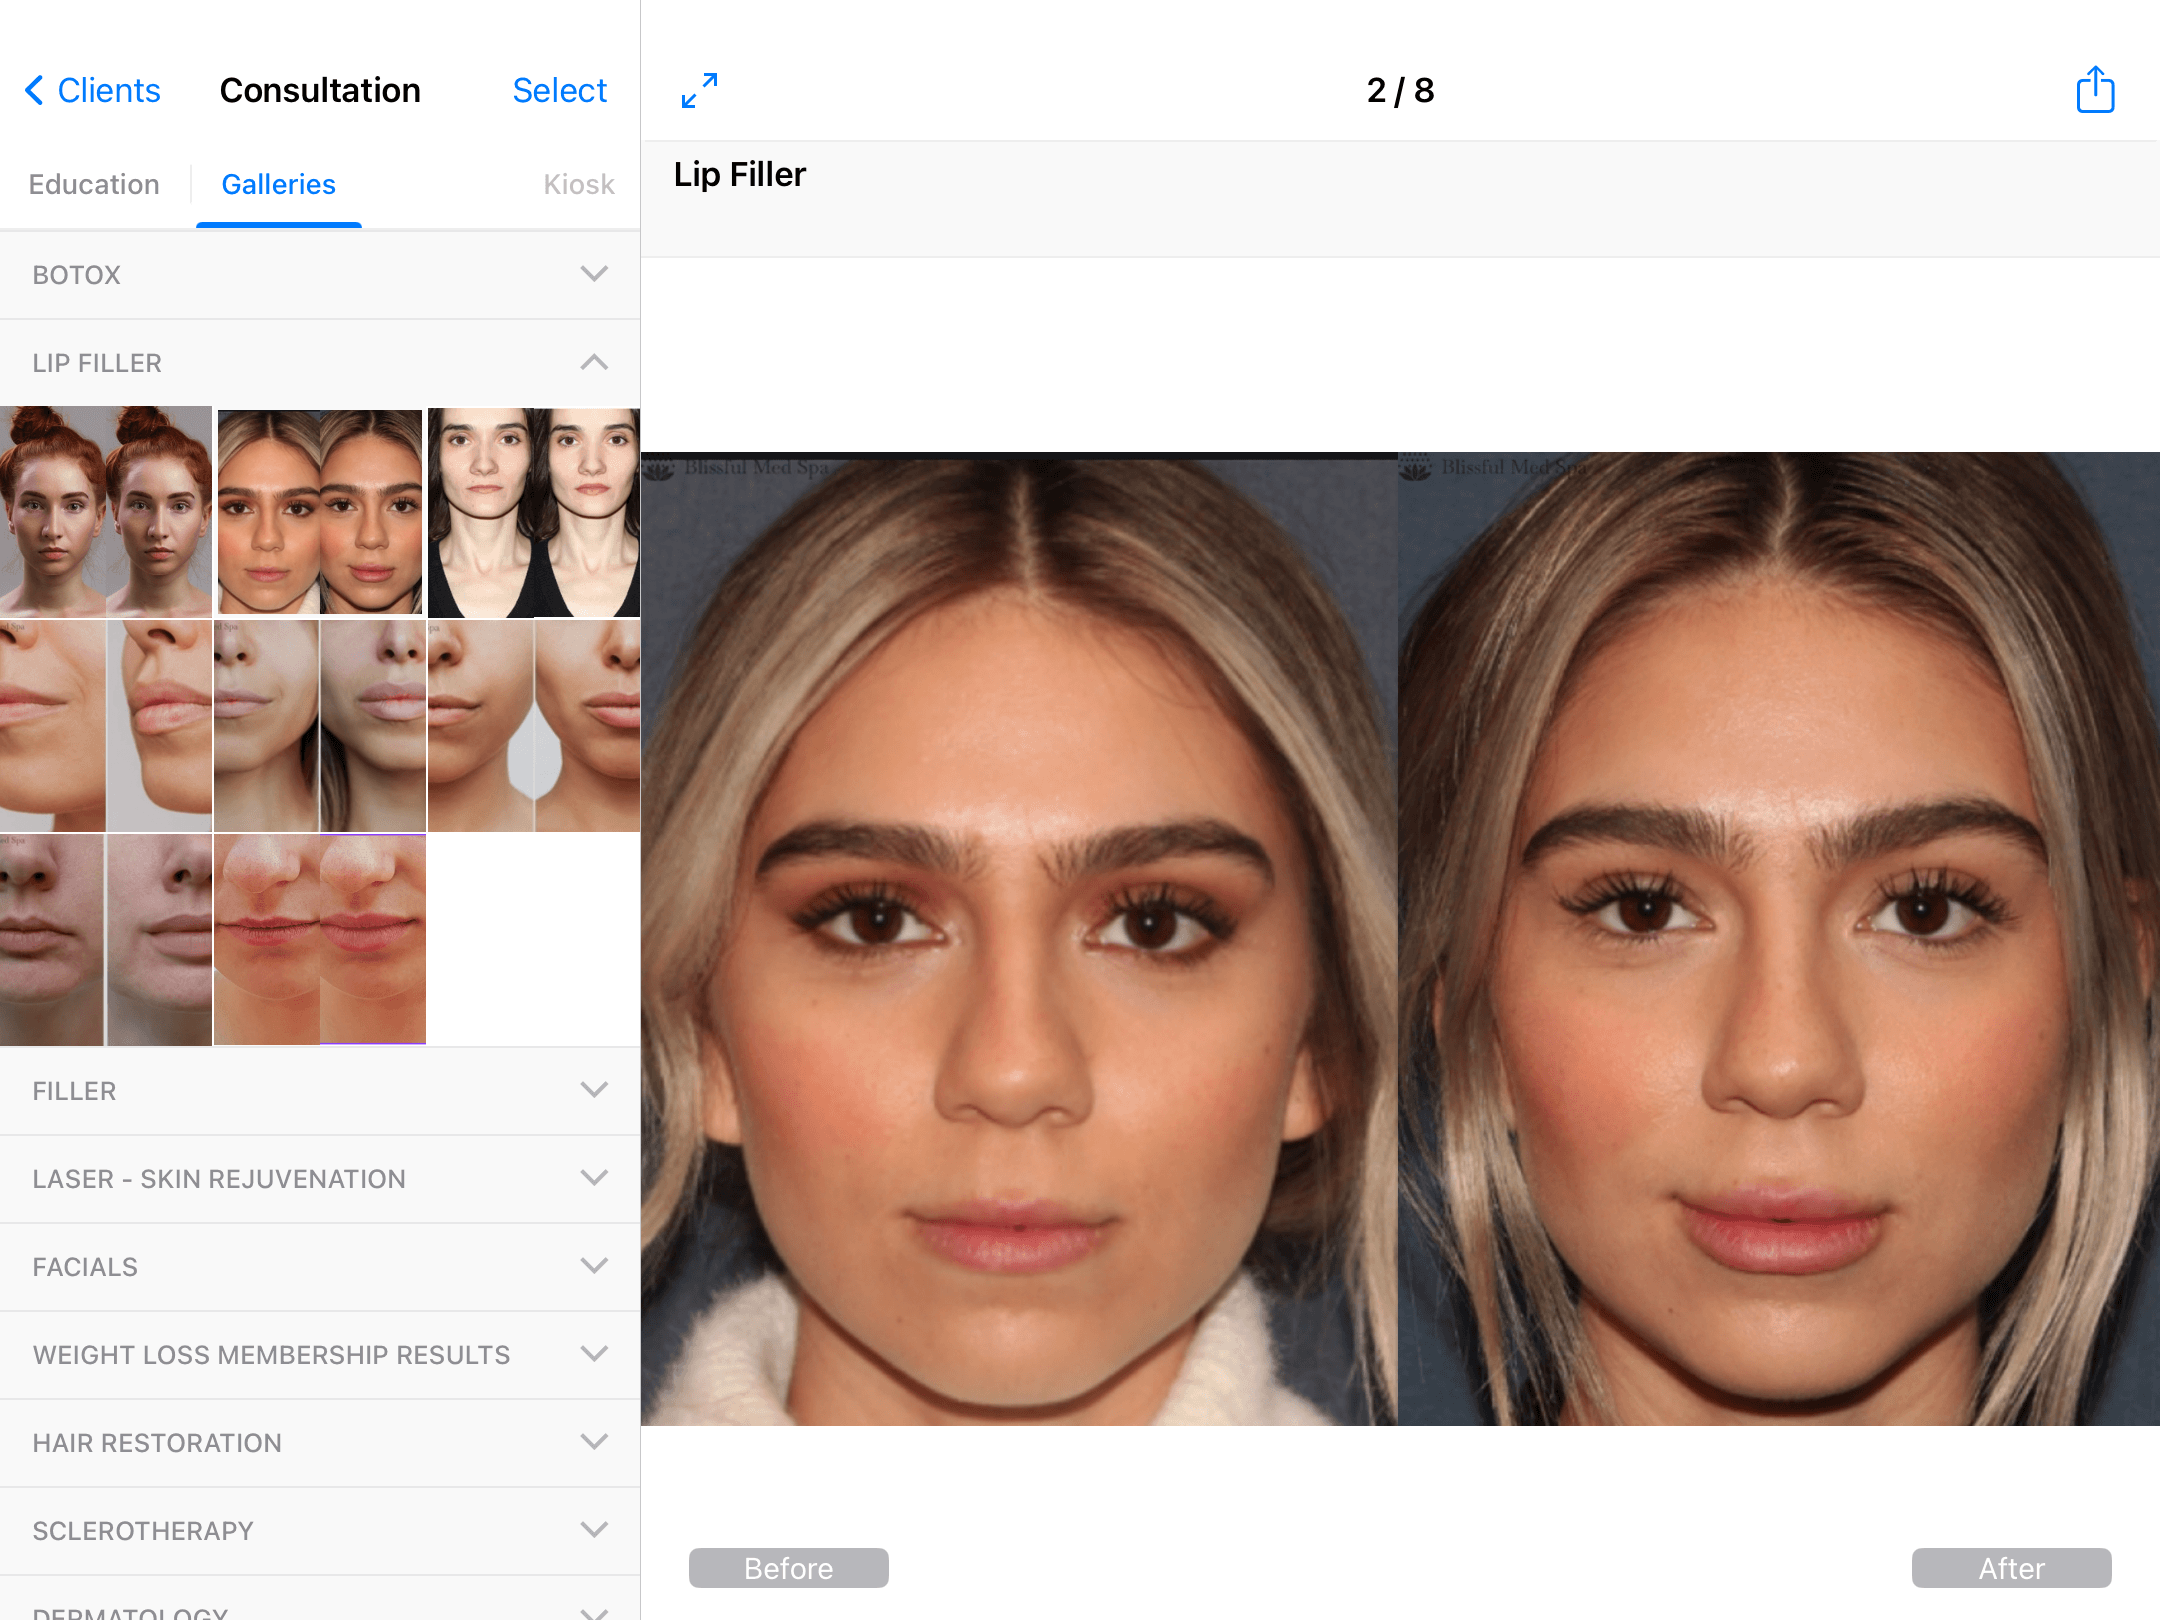The height and width of the screenshot is (1620, 2160).
Task: Expand the SCLEROTHERAPY section
Action: [x=594, y=1530]
